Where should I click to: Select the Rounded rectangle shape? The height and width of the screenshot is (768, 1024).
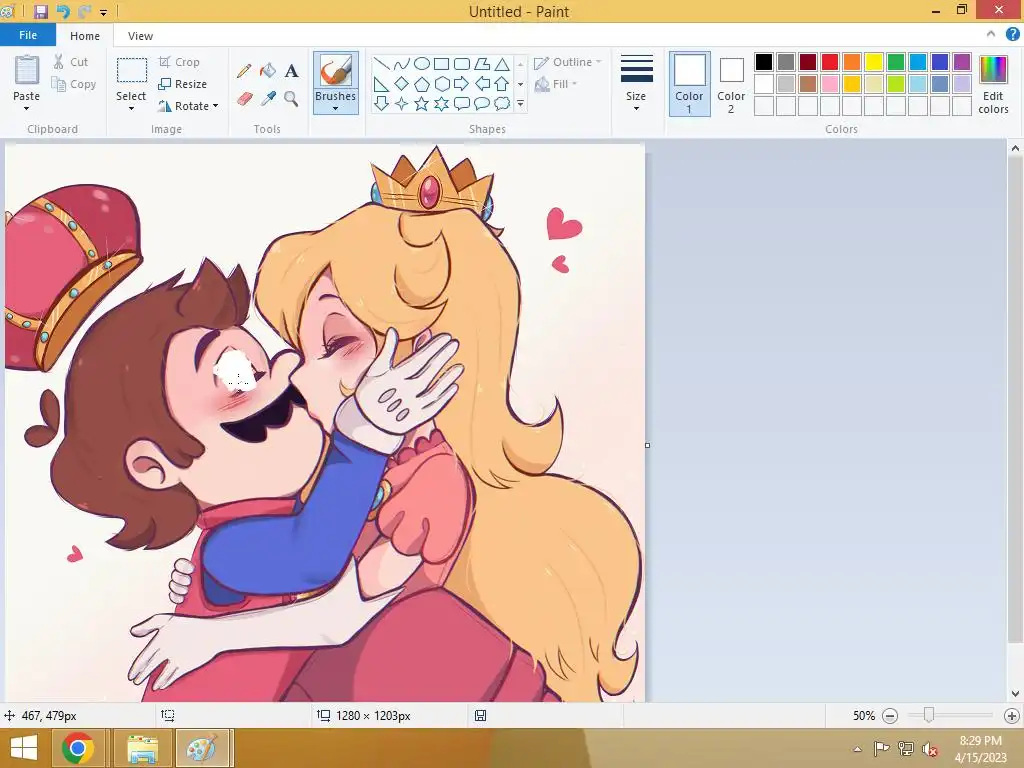tap(462, 64)
